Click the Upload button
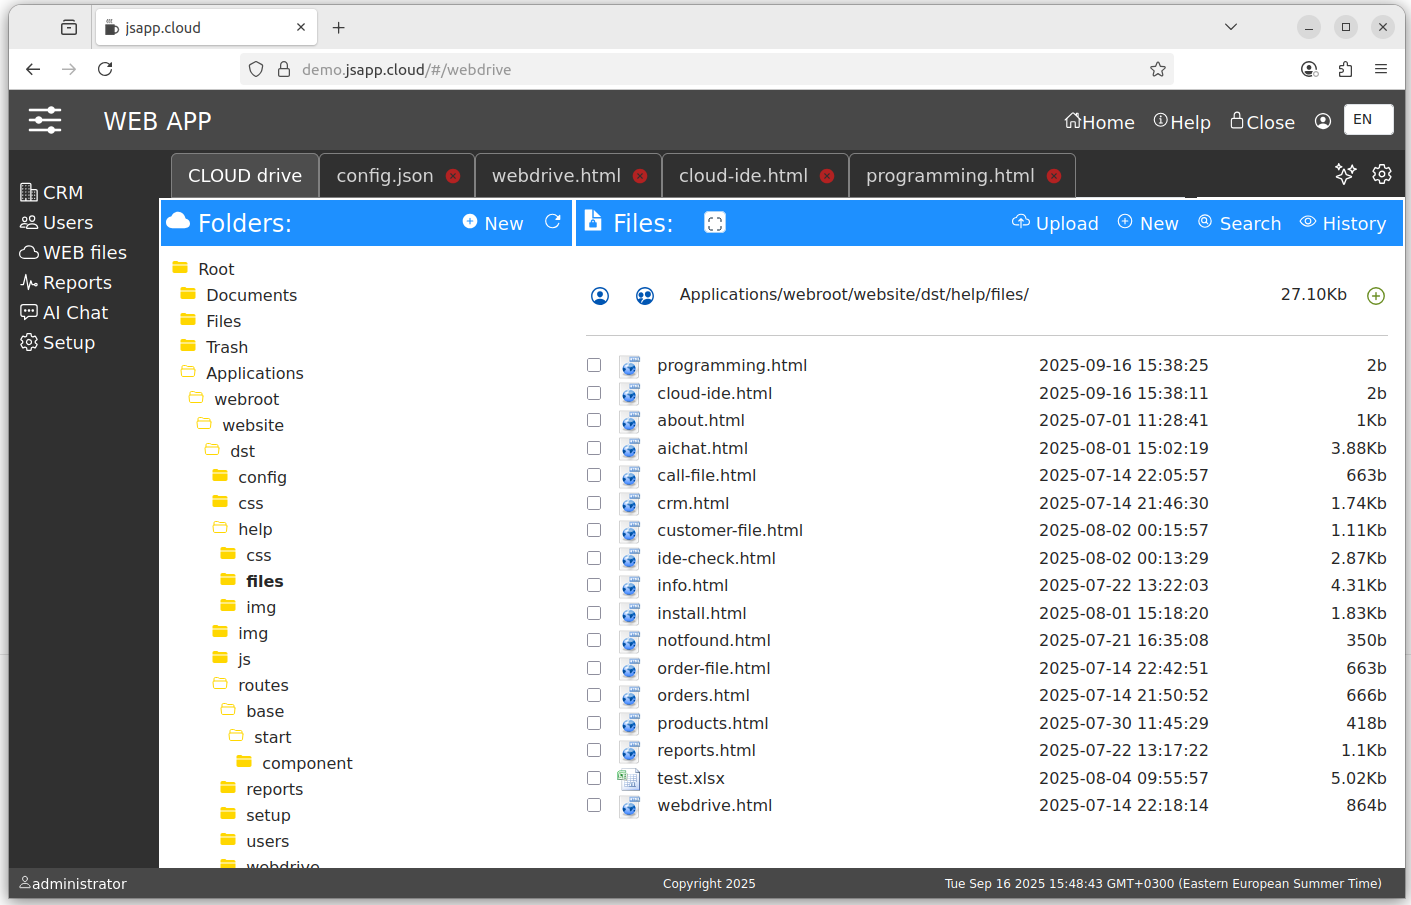Viewport: 1411px width, 905px height. (1055, 223)
